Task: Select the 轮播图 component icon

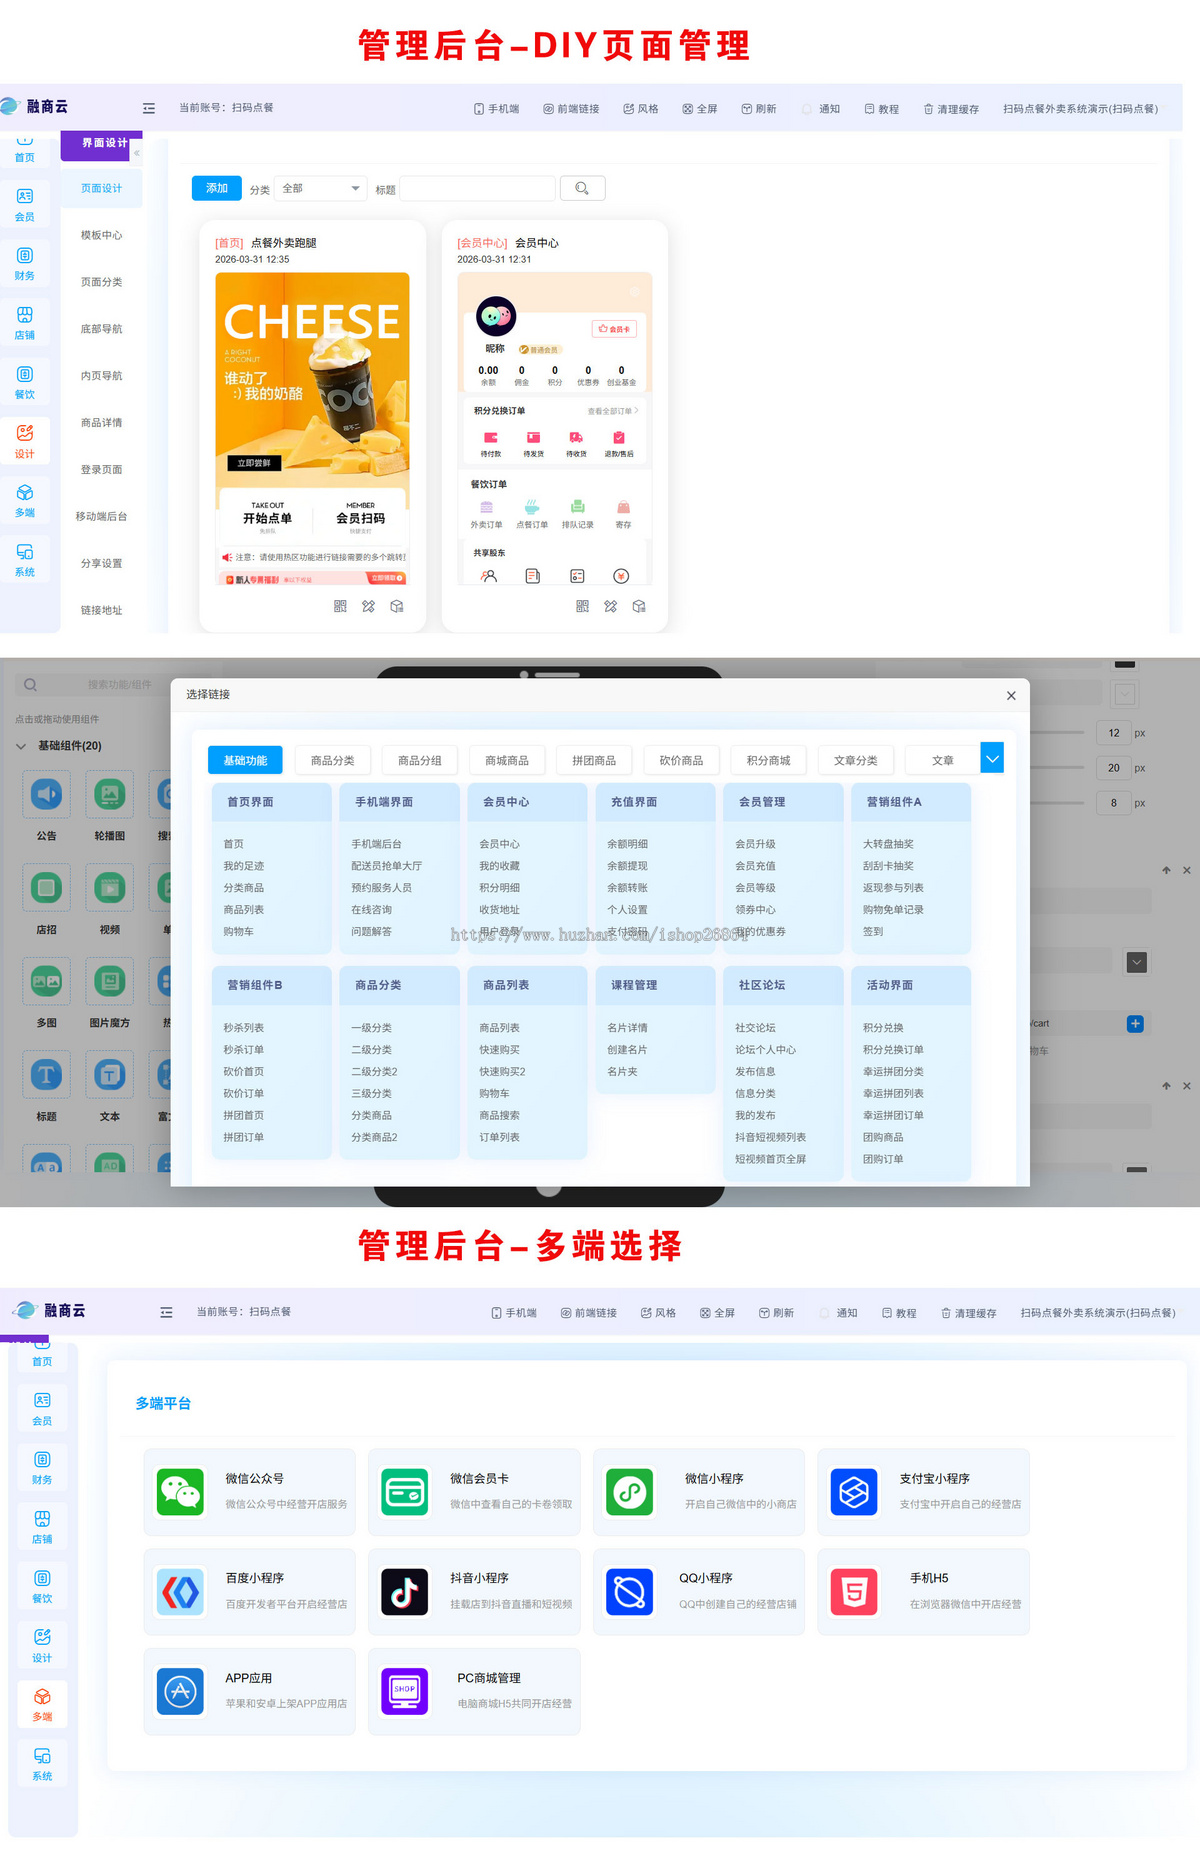Action: click(x=110, y=795)
